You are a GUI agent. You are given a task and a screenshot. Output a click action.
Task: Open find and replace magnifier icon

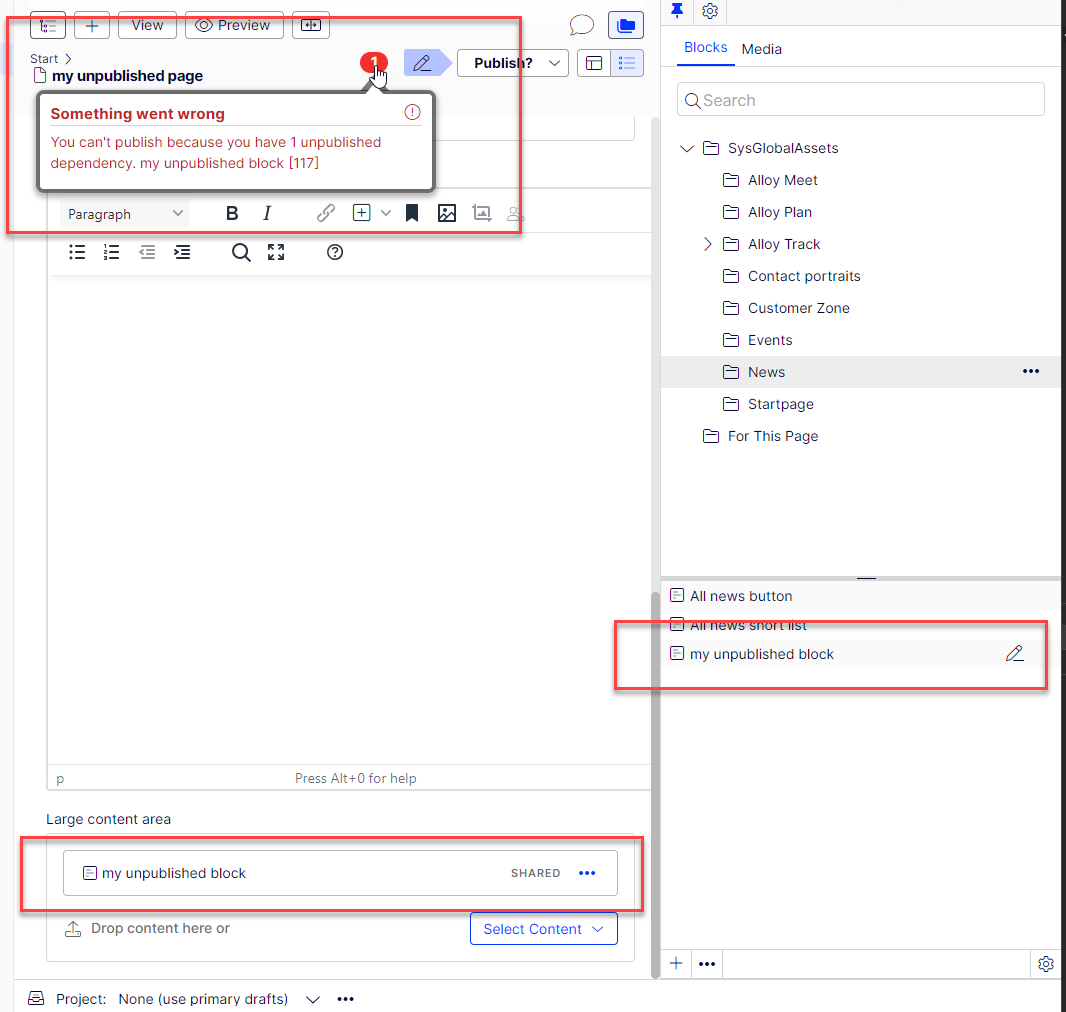pyautogui.click(x=241, y=252)
